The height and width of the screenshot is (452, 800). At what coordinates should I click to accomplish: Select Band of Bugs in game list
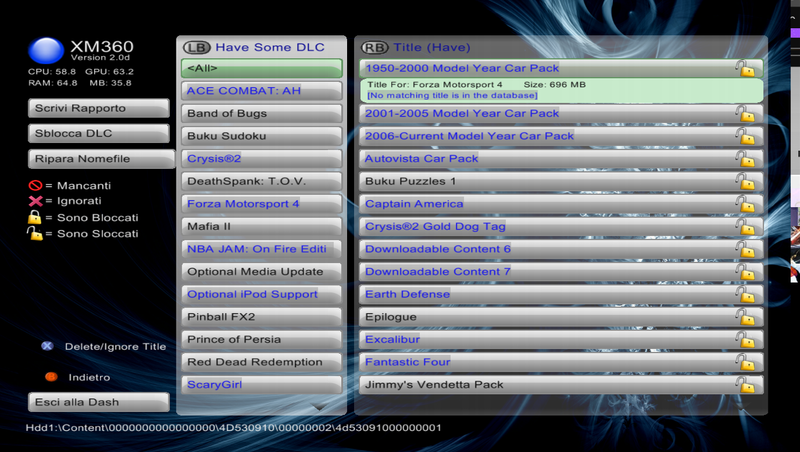tap(261, 113)
